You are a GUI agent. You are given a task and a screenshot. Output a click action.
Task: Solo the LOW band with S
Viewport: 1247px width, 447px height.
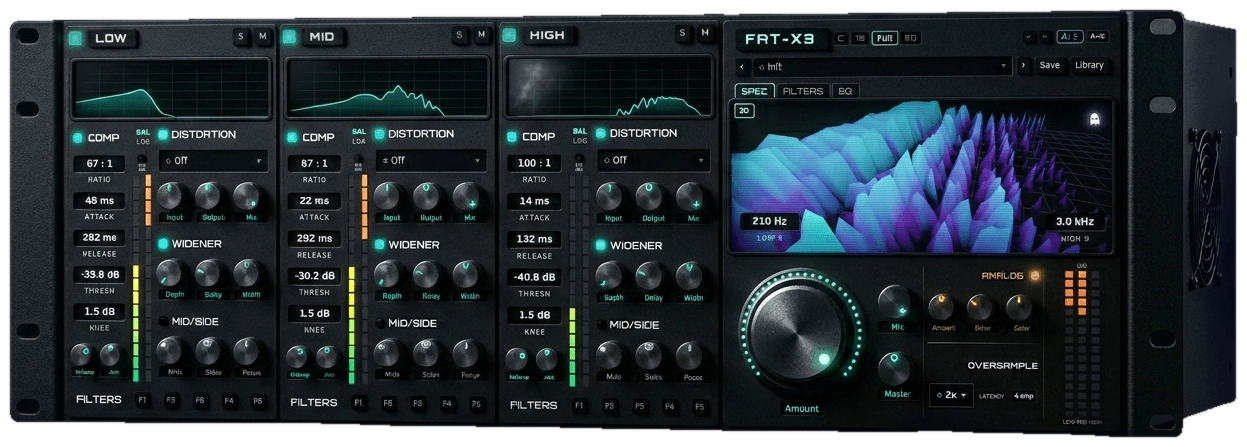point(241,37)
